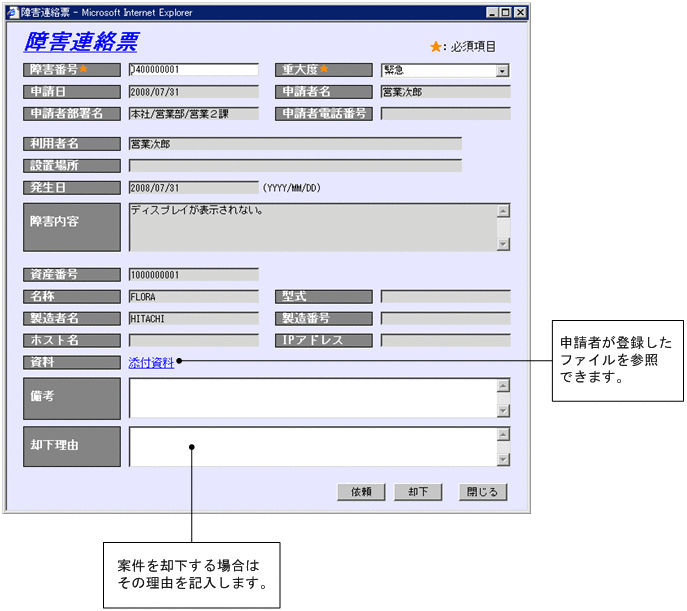The width and height of the screenshot is (687, 611).
Task: Click the empty 製造番号 field
Action: tap(446, 319)
